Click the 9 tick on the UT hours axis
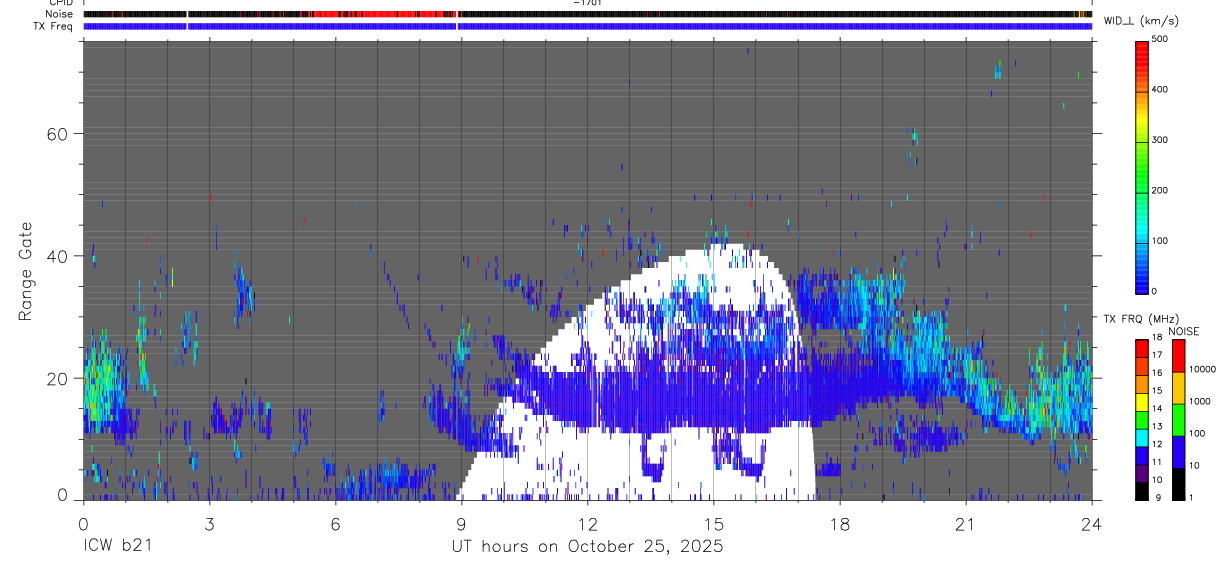 462,524
